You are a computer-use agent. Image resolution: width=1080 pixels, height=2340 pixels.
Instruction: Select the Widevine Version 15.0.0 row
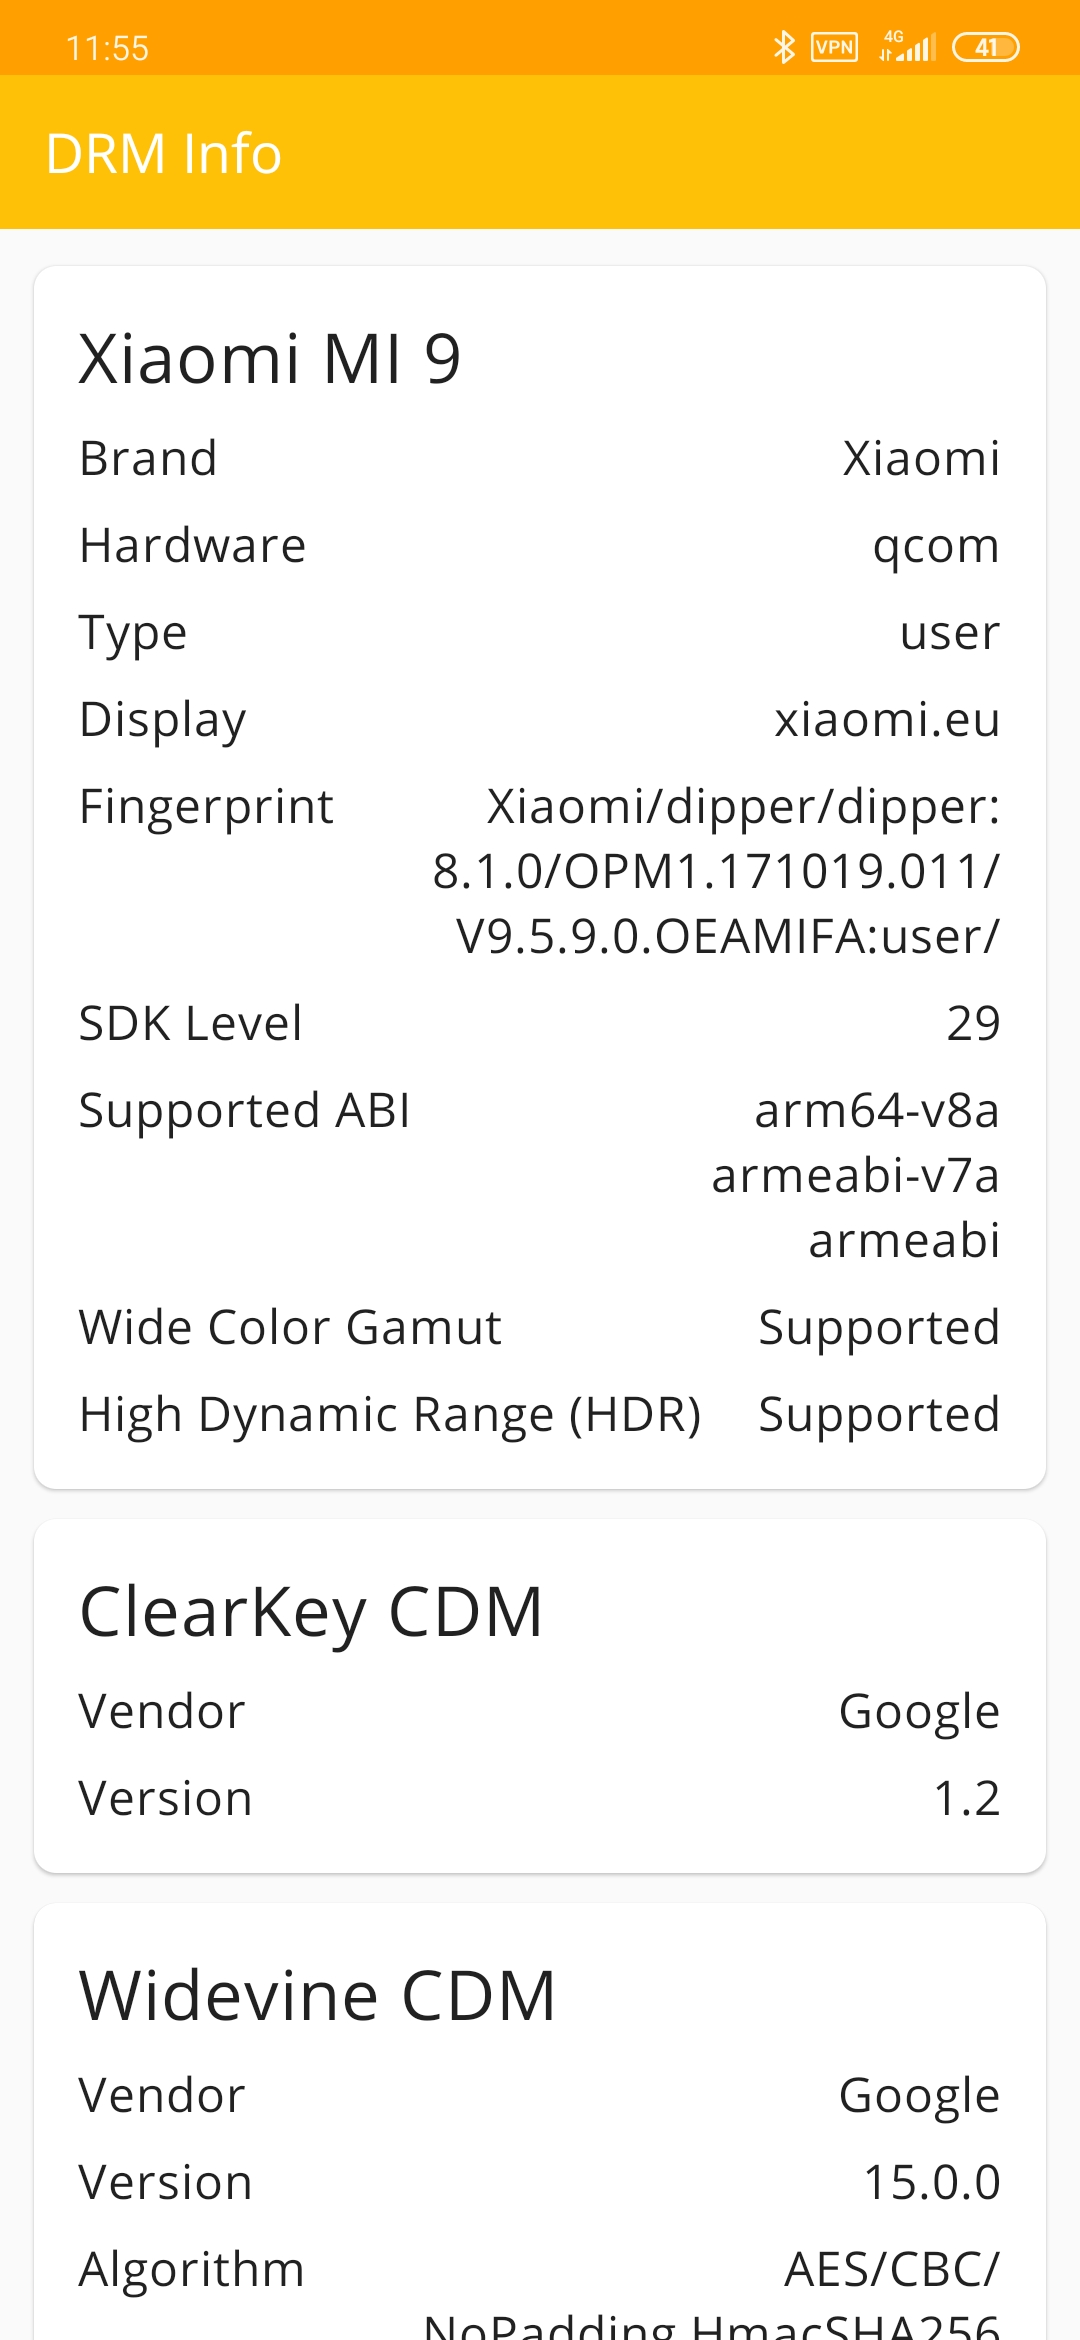(x=540, y=2182)
